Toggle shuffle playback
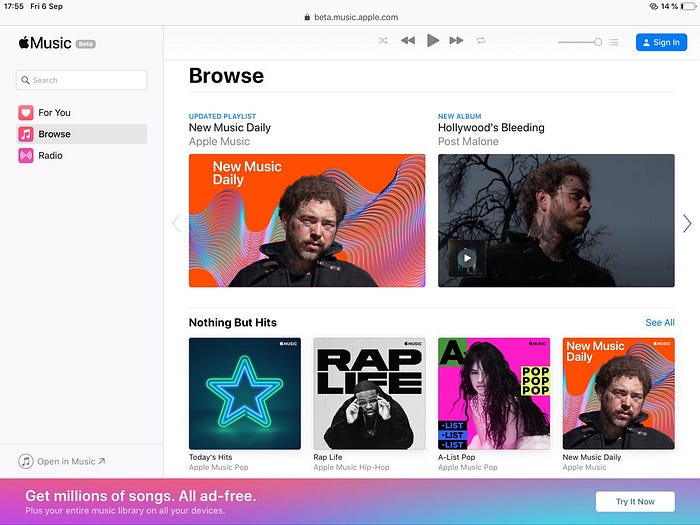Viewport: 700px width, 525px height. (383, 41)
